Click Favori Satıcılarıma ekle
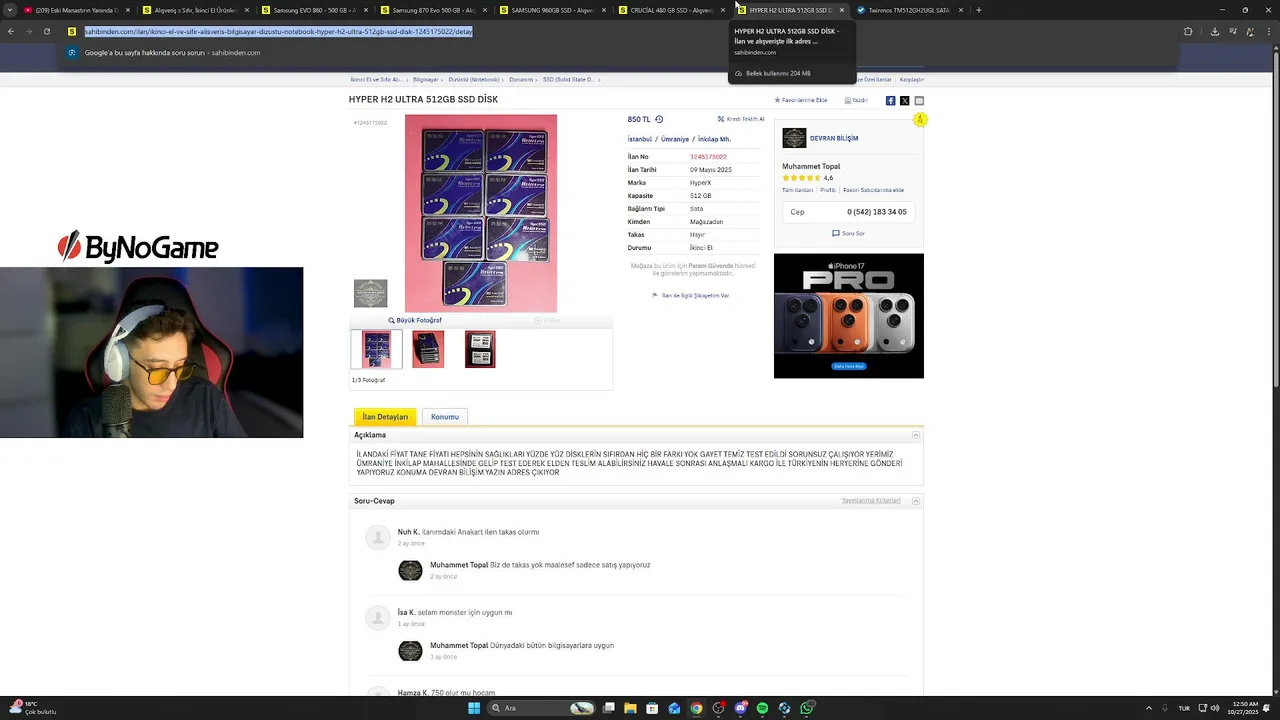 873,190
